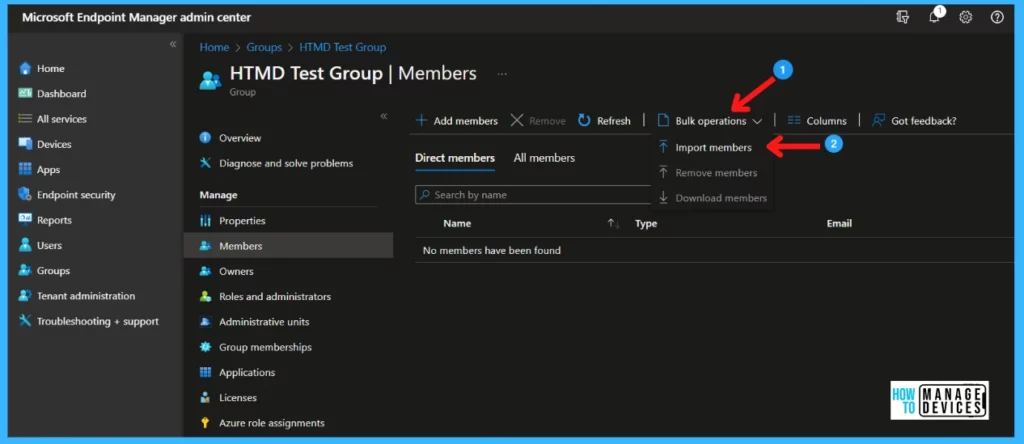Open the ellipsis menu beside Members title
1024x444 pixels.
tap(502, 74)
